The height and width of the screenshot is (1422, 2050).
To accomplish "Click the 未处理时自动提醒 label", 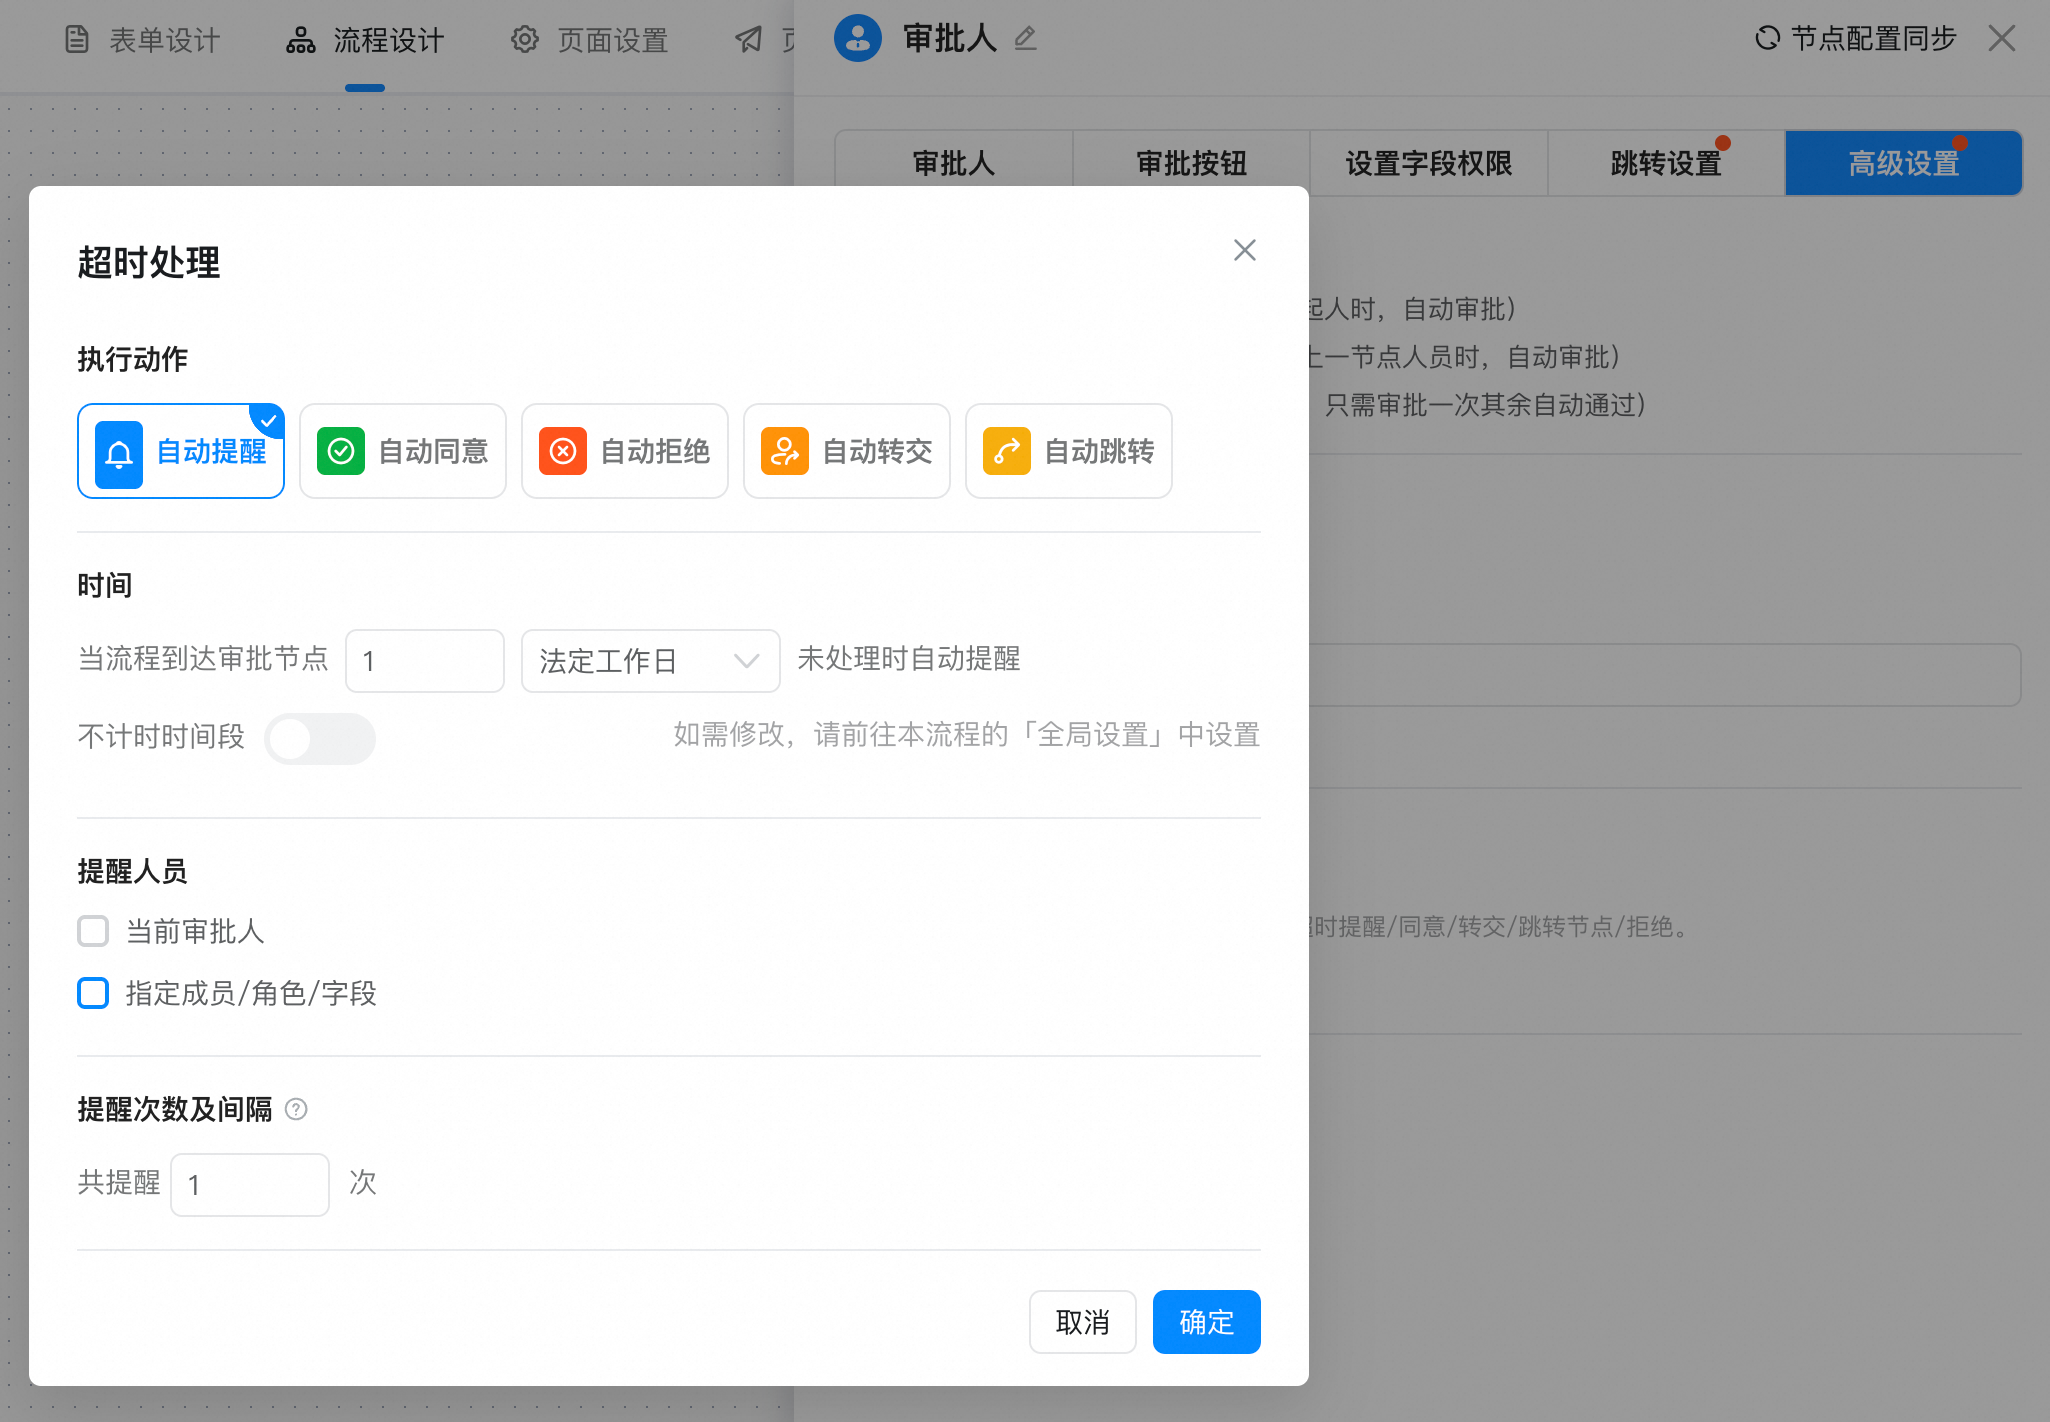I will [x=909, y=659].
